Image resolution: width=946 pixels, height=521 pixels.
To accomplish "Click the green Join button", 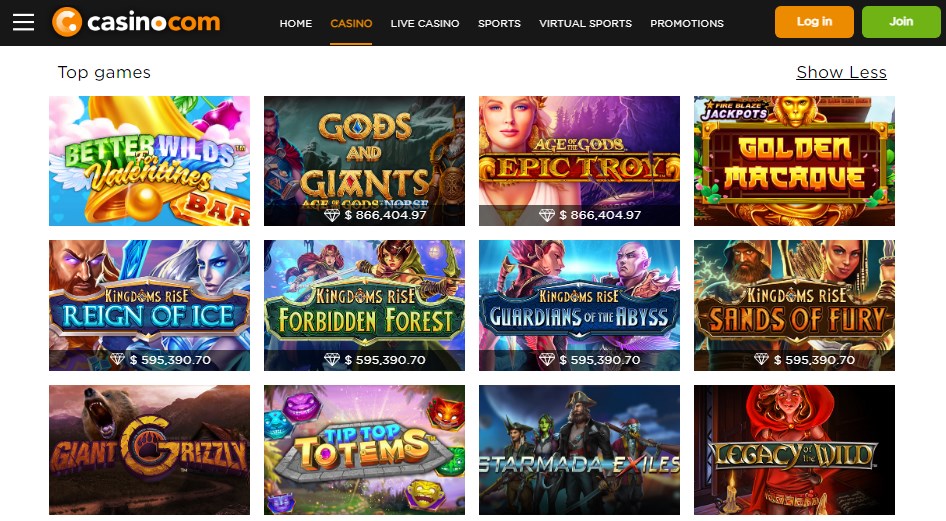I will click(x=901, y=22).
